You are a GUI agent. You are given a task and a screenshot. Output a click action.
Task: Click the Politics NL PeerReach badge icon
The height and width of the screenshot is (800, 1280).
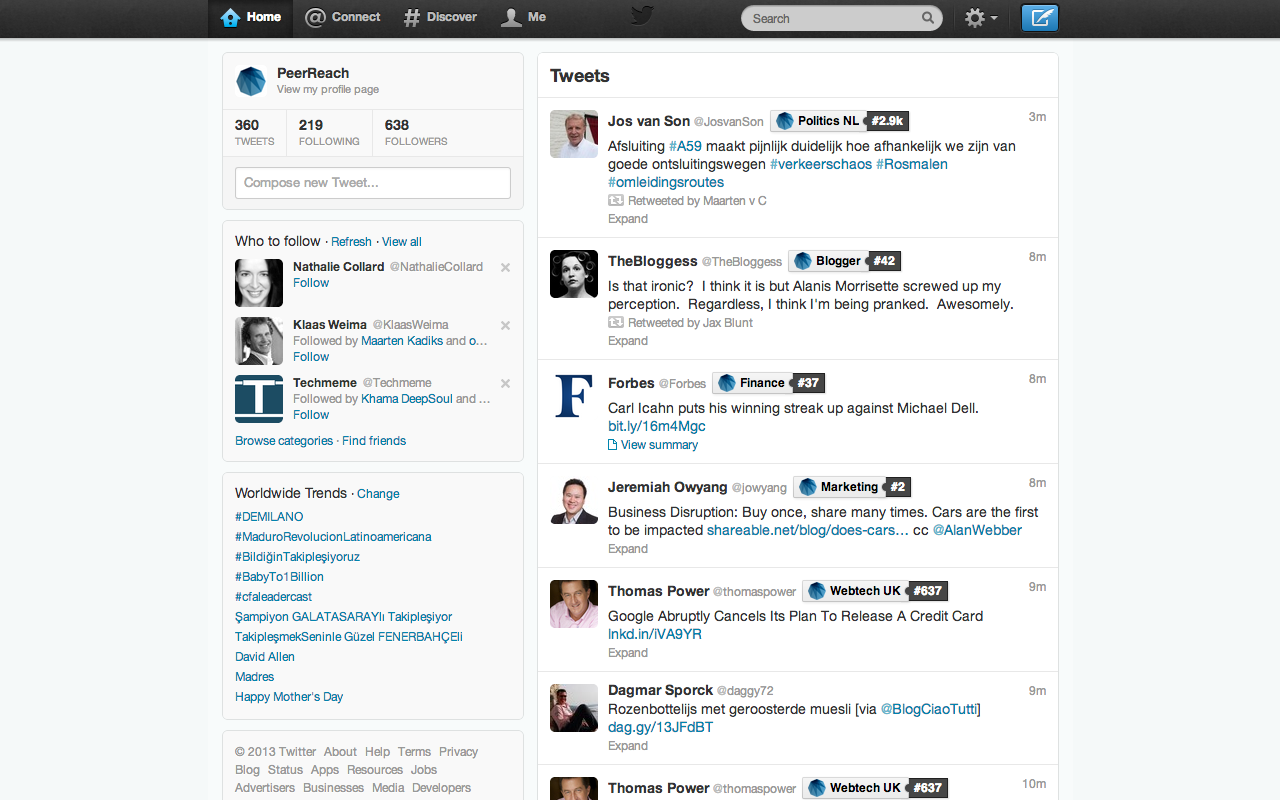[785, 121]
